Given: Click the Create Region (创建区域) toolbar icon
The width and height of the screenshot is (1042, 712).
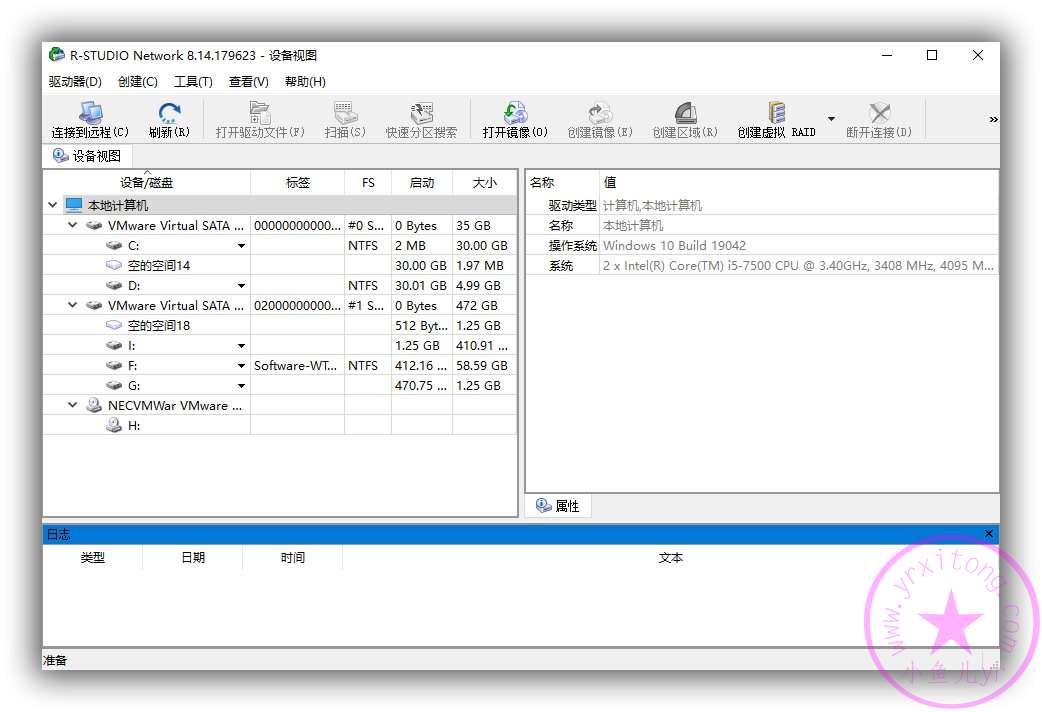Looking at the screenshot, I should point(685,113).
